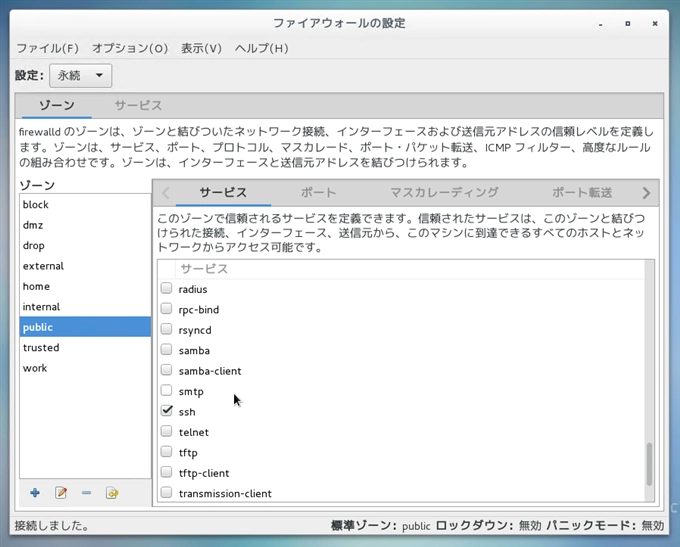This screenshot has width=680, height=547.
Task: Enable the tftp-client checkbox
Action: coord(167,472)
